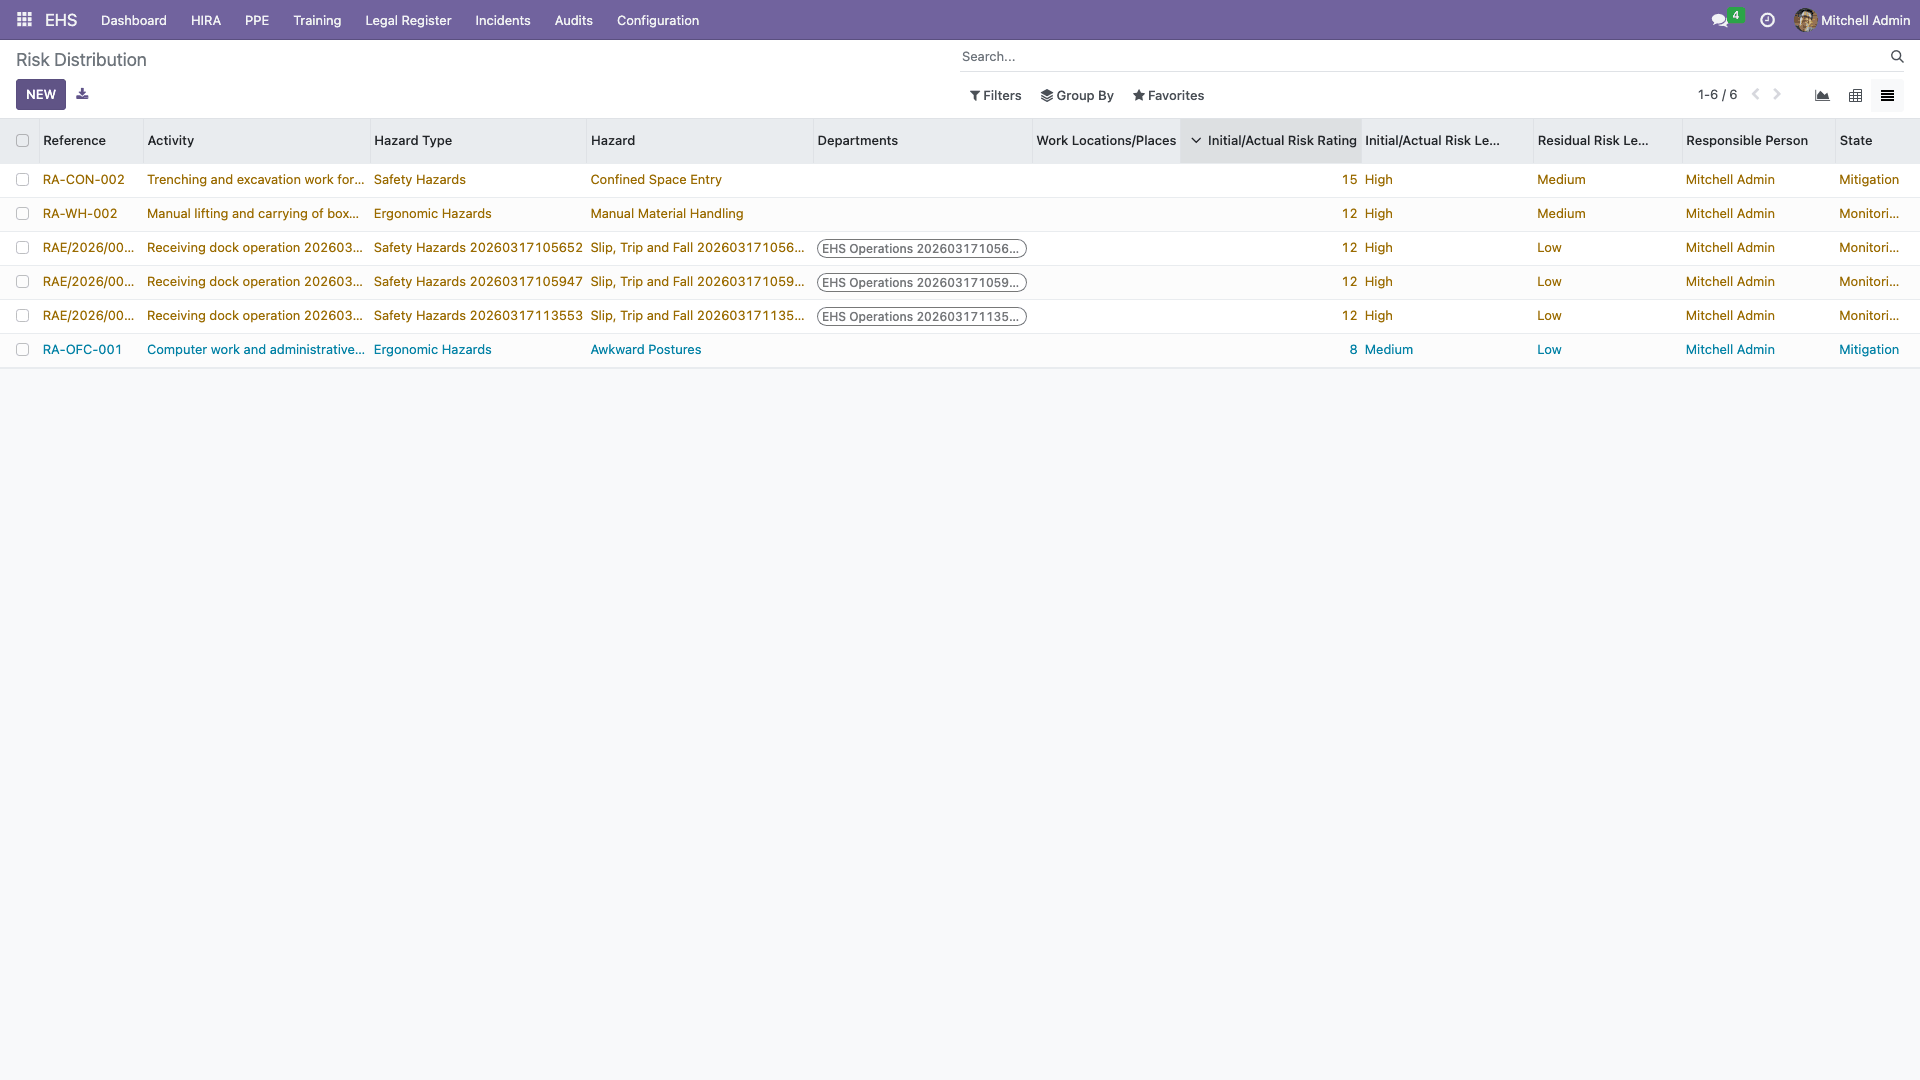Image resolution: width=1920 pixels, height=1080 pixels.
Task: Click the search magnifier icon
Action: pos(1896,57)
